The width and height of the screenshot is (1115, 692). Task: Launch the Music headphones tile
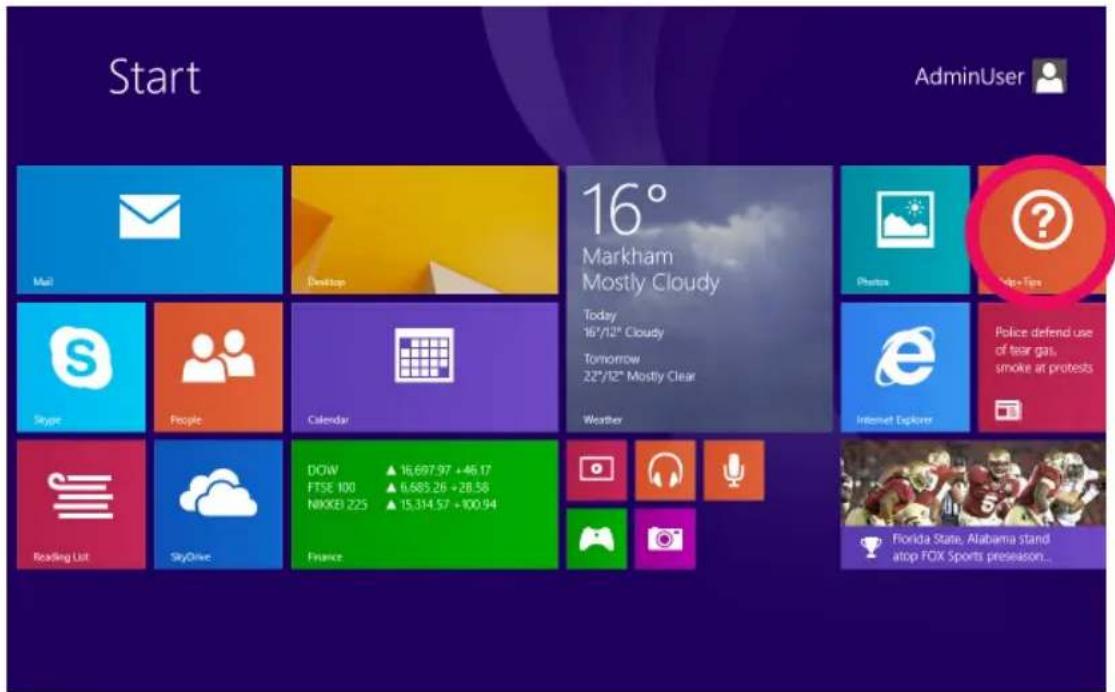(665, 470)
